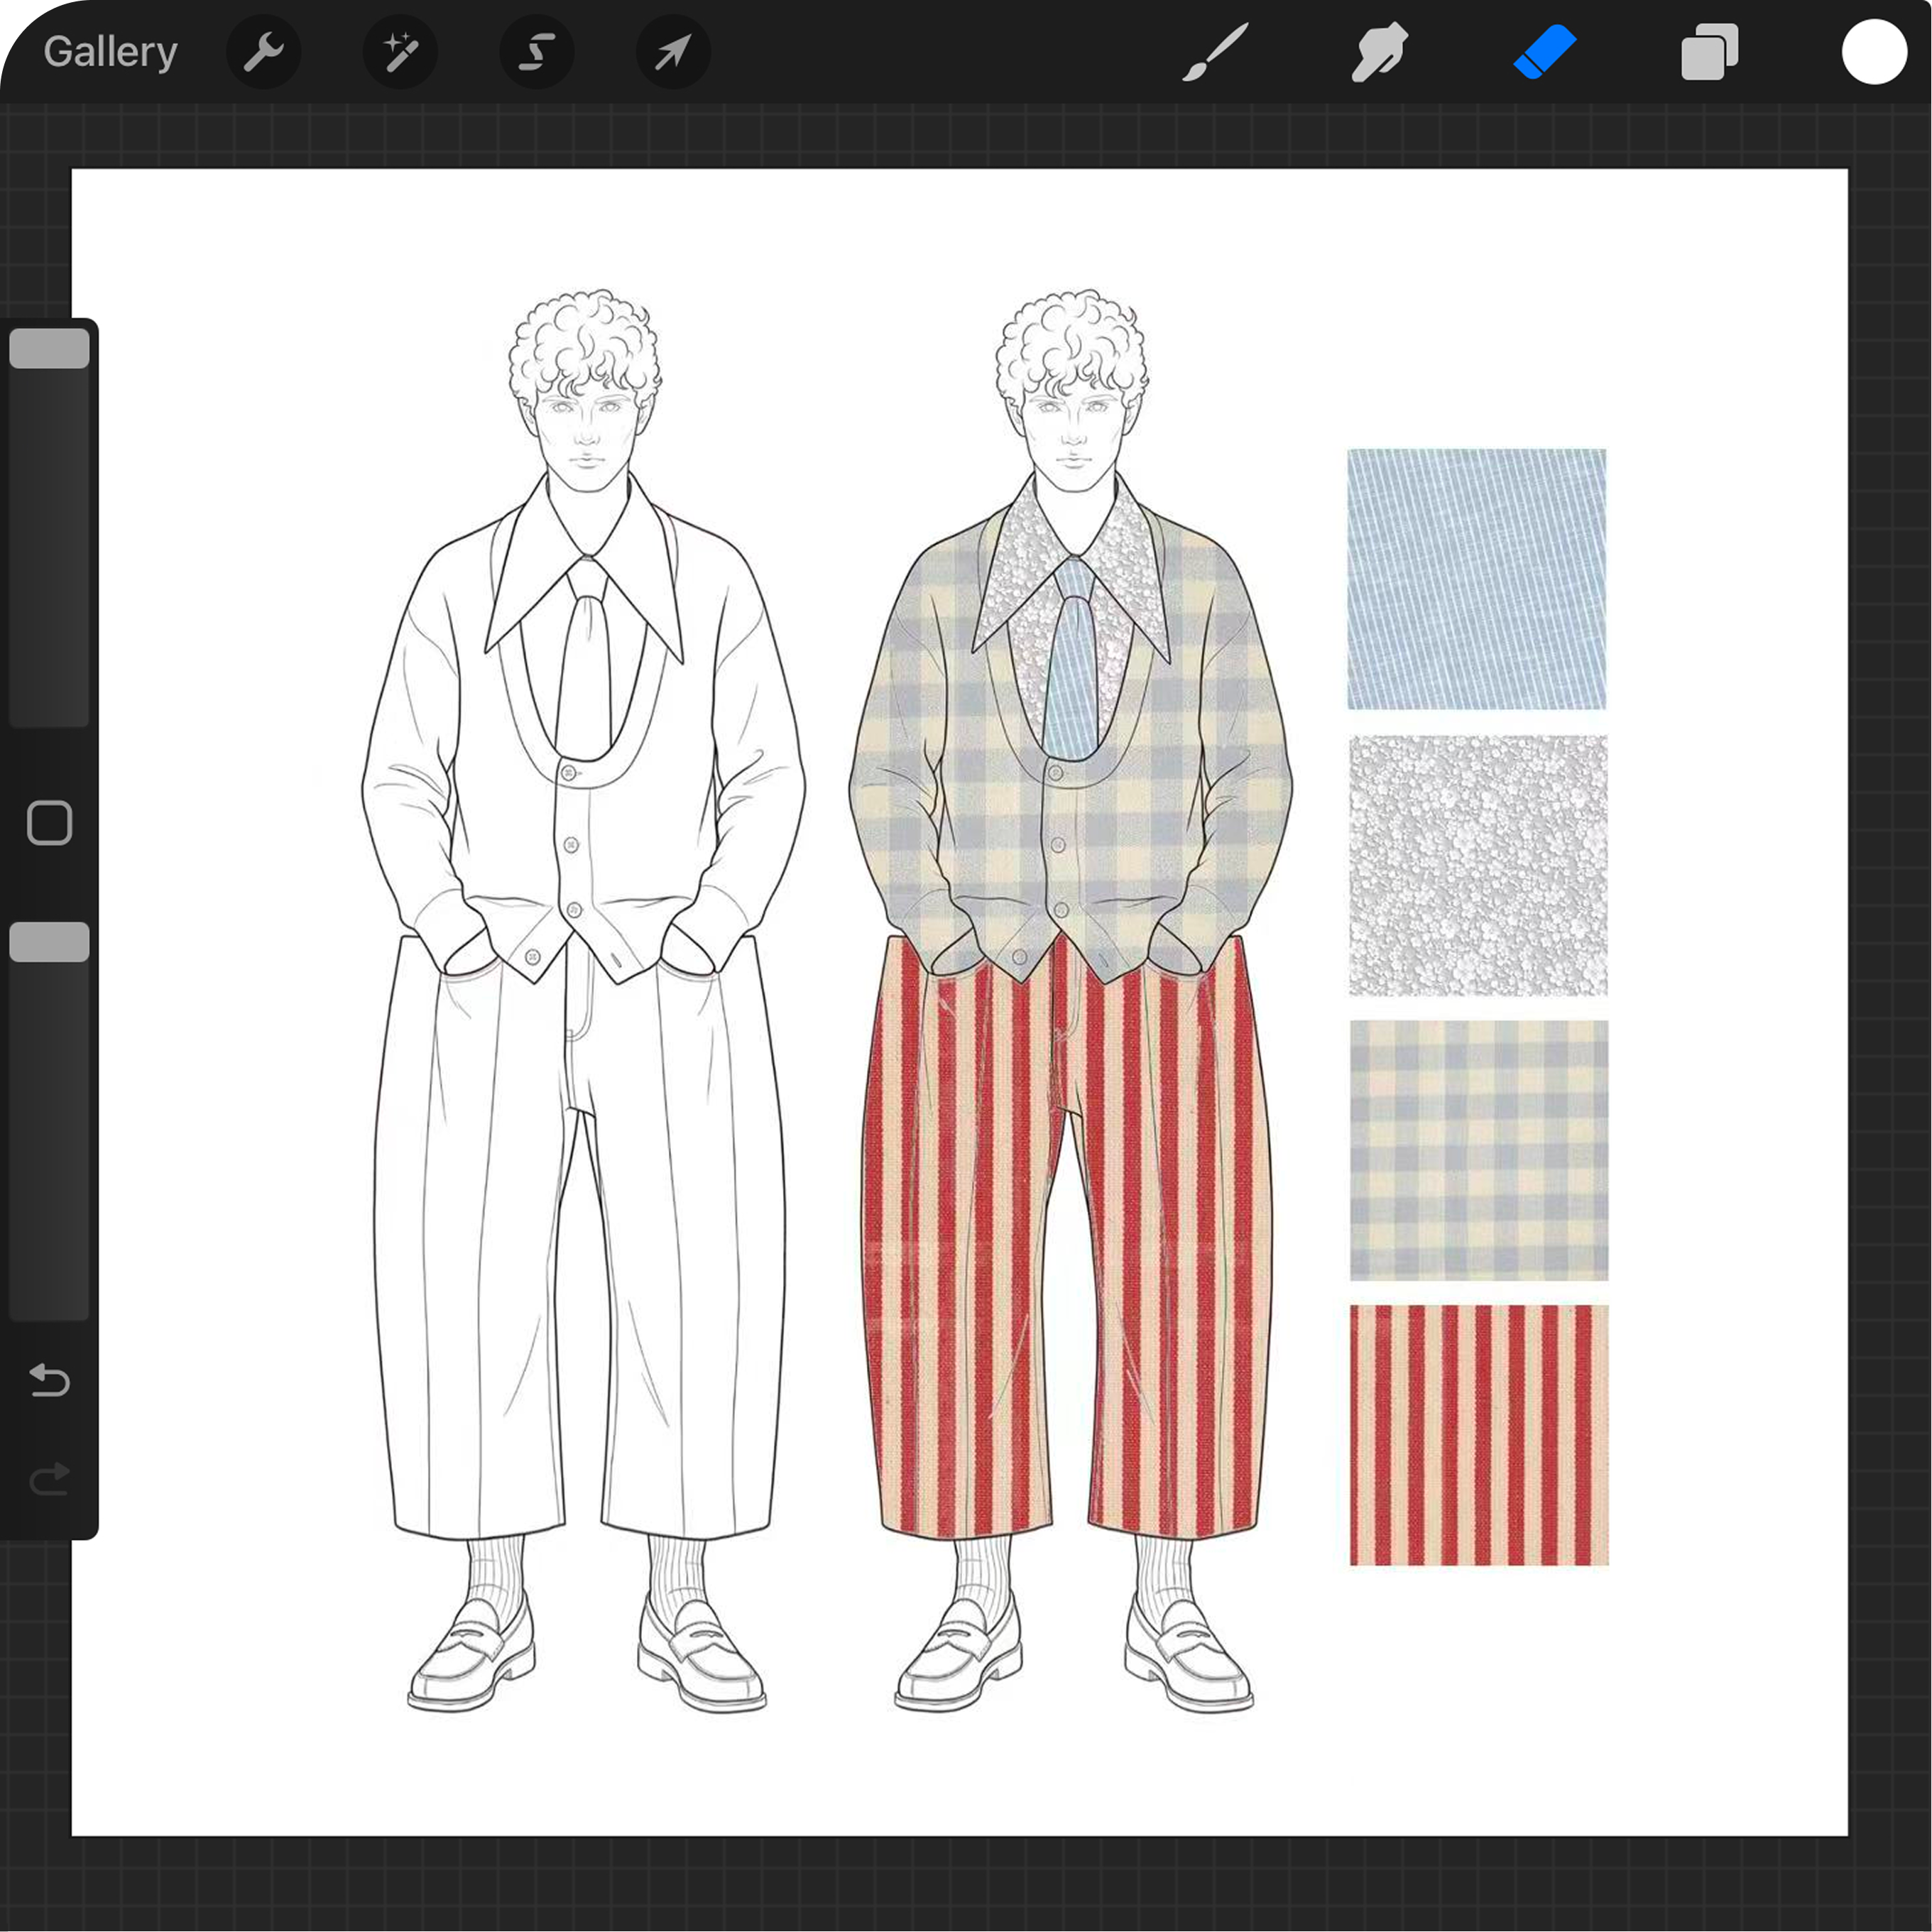This screenshot has height=1932, width=1932.
Task: Open the Layers panel
Action: [x=1709, y=52]
